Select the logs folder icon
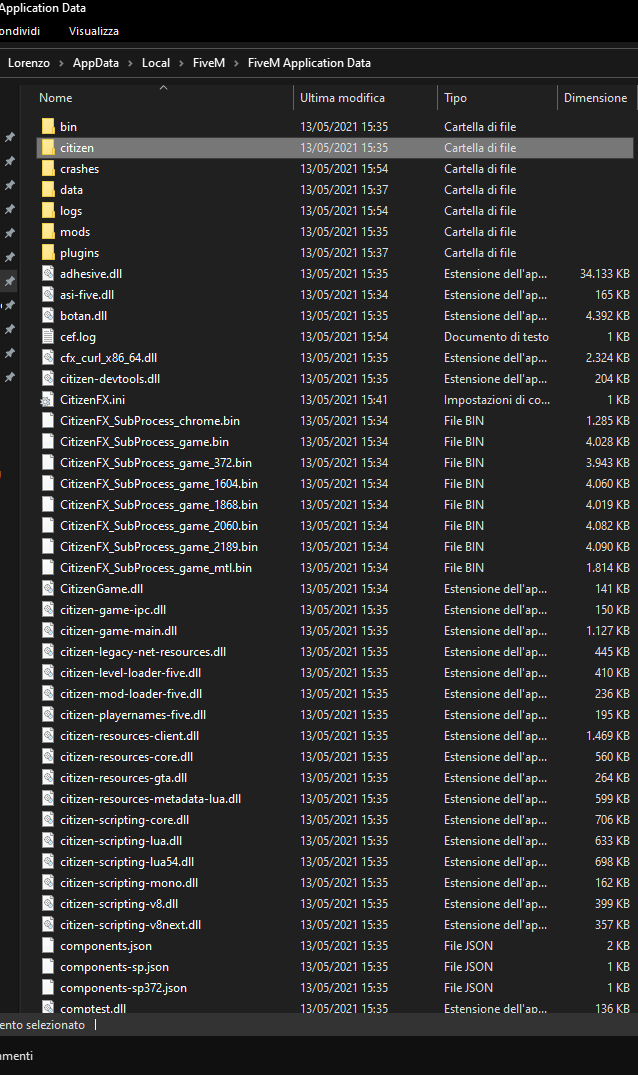The height and width of the screenshot is (1075, 638). [x=48, y=210]
